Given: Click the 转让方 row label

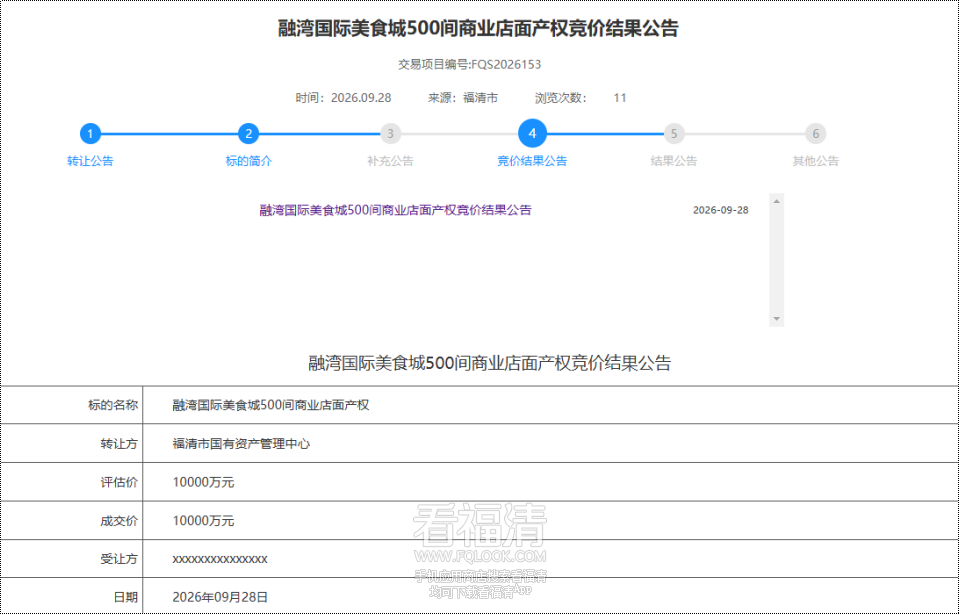Looking at the screenshot, I should 119,444.
